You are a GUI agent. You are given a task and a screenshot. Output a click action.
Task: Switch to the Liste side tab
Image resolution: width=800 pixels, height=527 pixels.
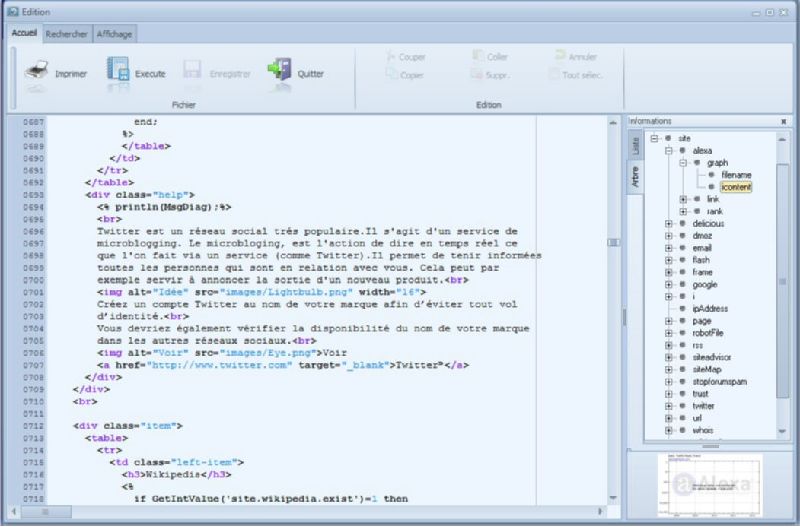click(635, 146)
